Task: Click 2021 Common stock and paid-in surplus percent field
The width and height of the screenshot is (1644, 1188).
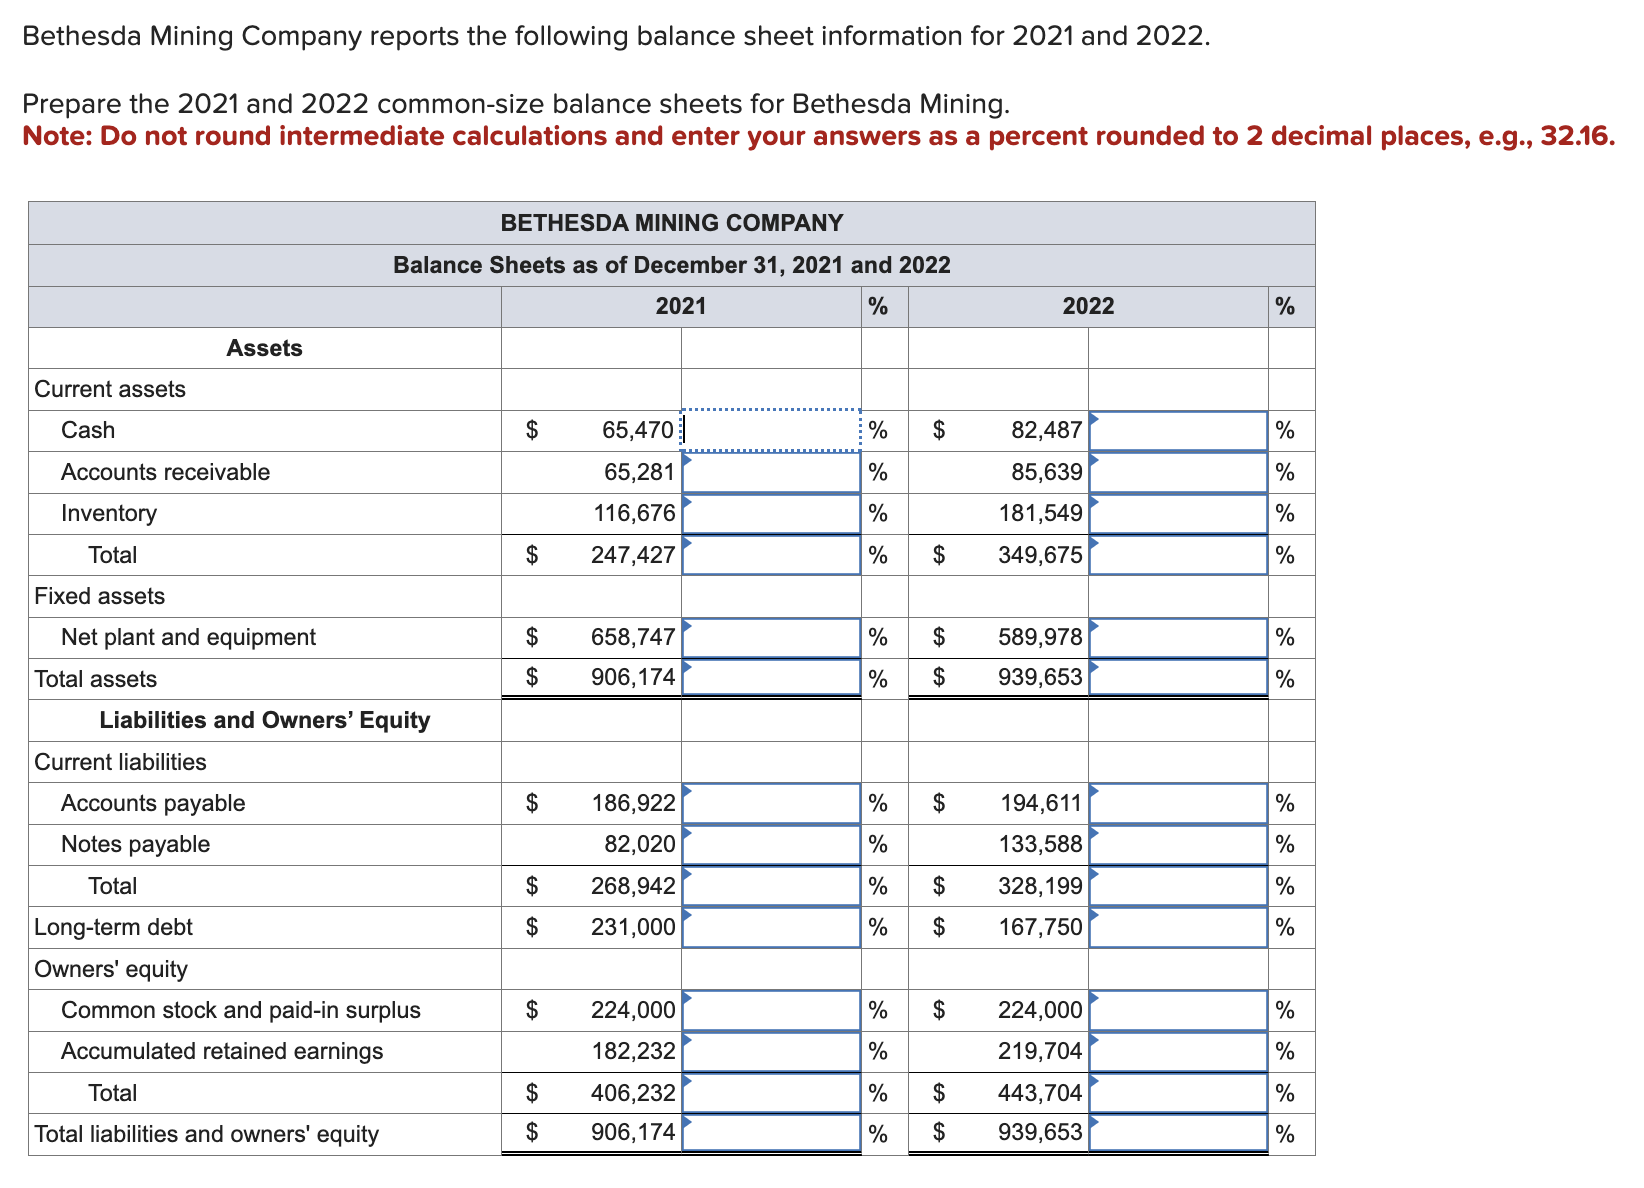Action: tap(771, 1010)
